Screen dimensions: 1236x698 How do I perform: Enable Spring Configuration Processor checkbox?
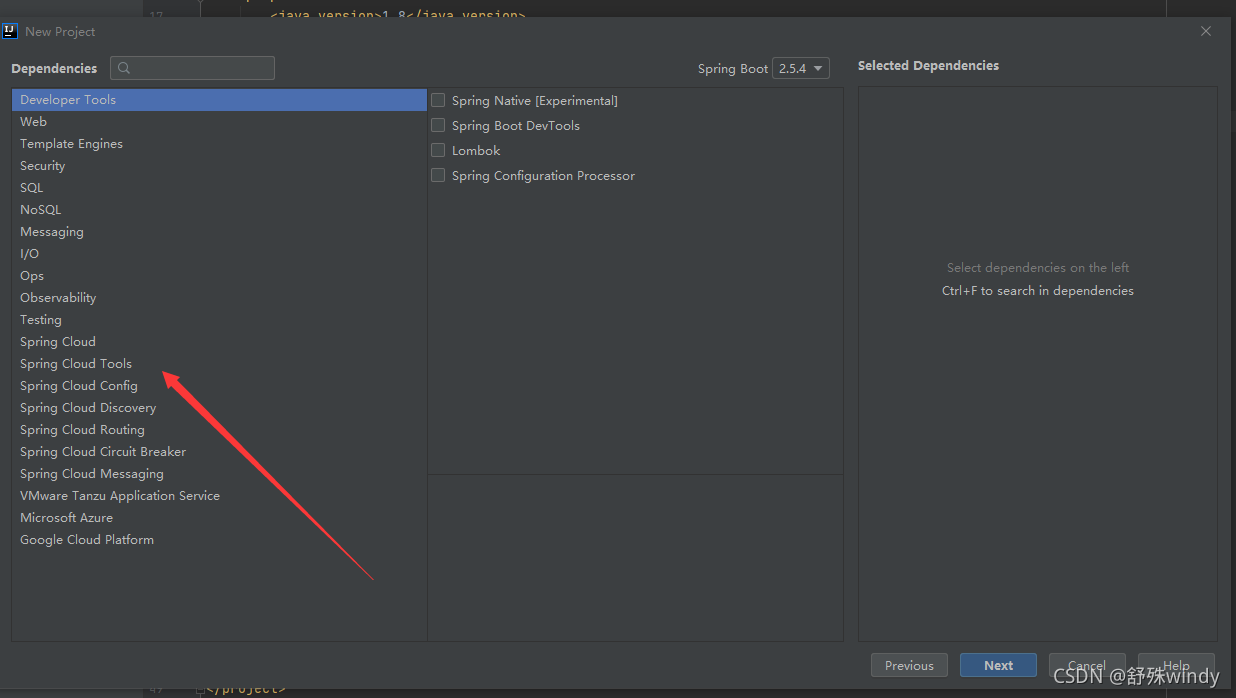(x=438, y=175)
